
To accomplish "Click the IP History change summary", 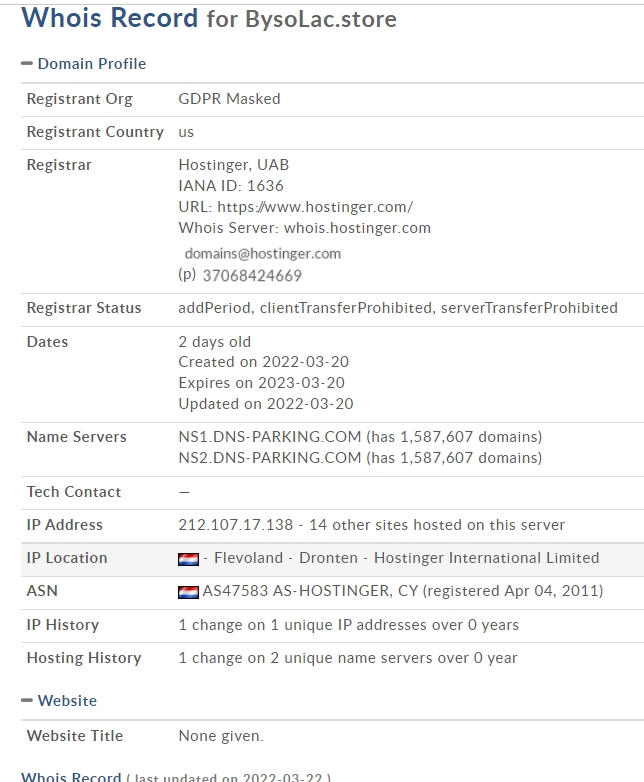I will point(349,624).
